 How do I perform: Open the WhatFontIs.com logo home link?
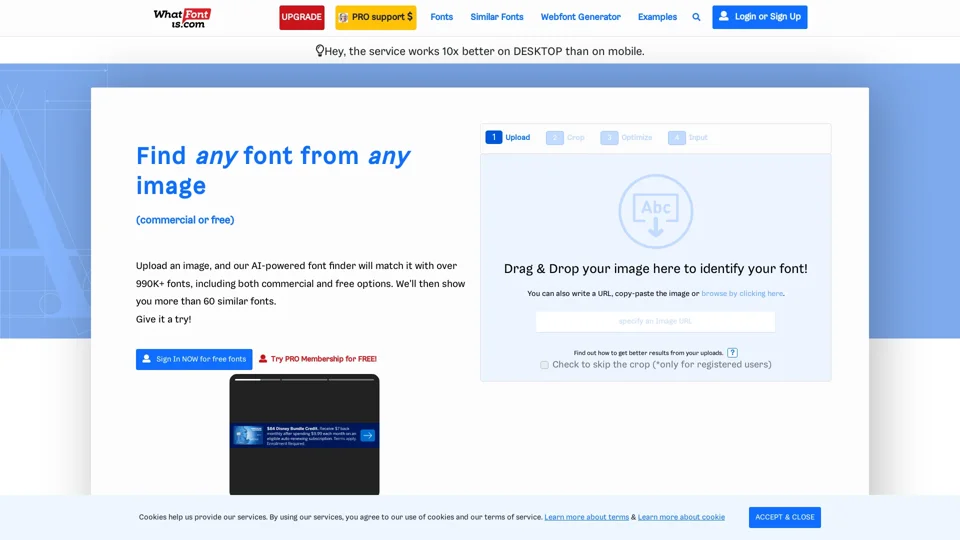pos(182,18)
